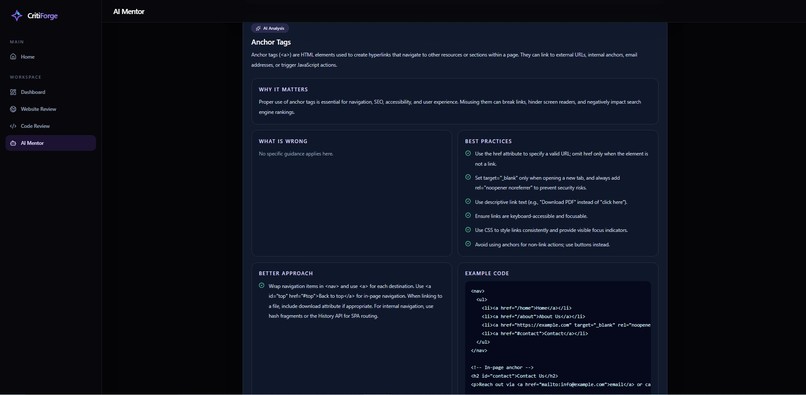The image size is (806, 395).
Task: Click the '/about' About Us code line
Action: (534, 317)
